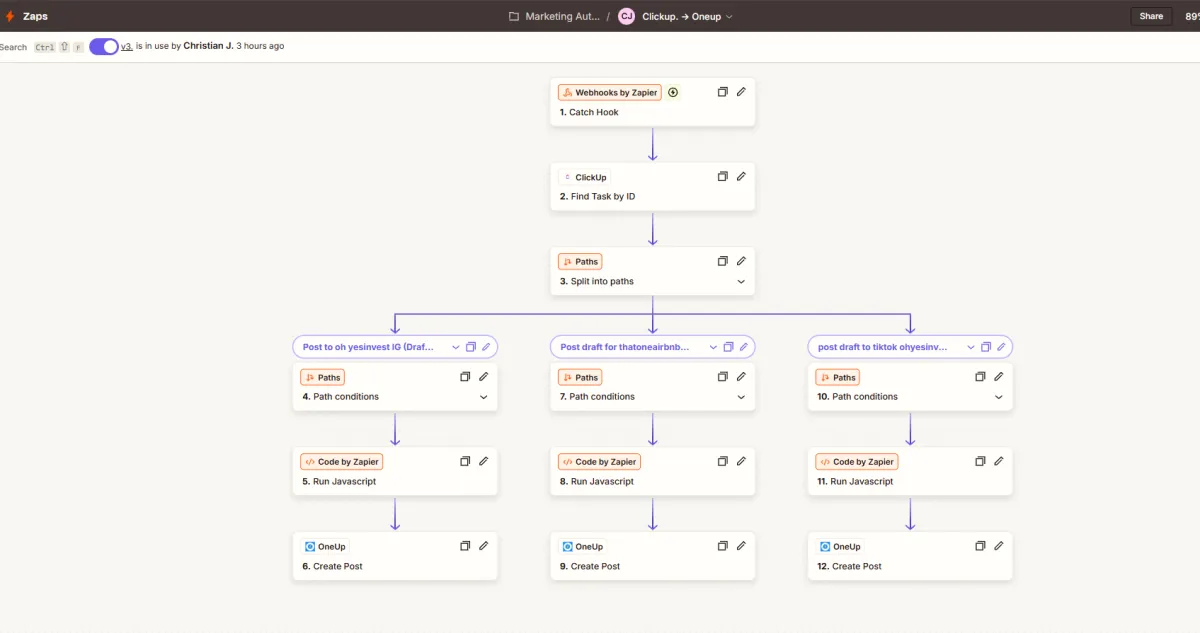Open the Clickup → Oneup title dropdown
The width and height of the screenshot is (1200, 633).
[688, 16]
